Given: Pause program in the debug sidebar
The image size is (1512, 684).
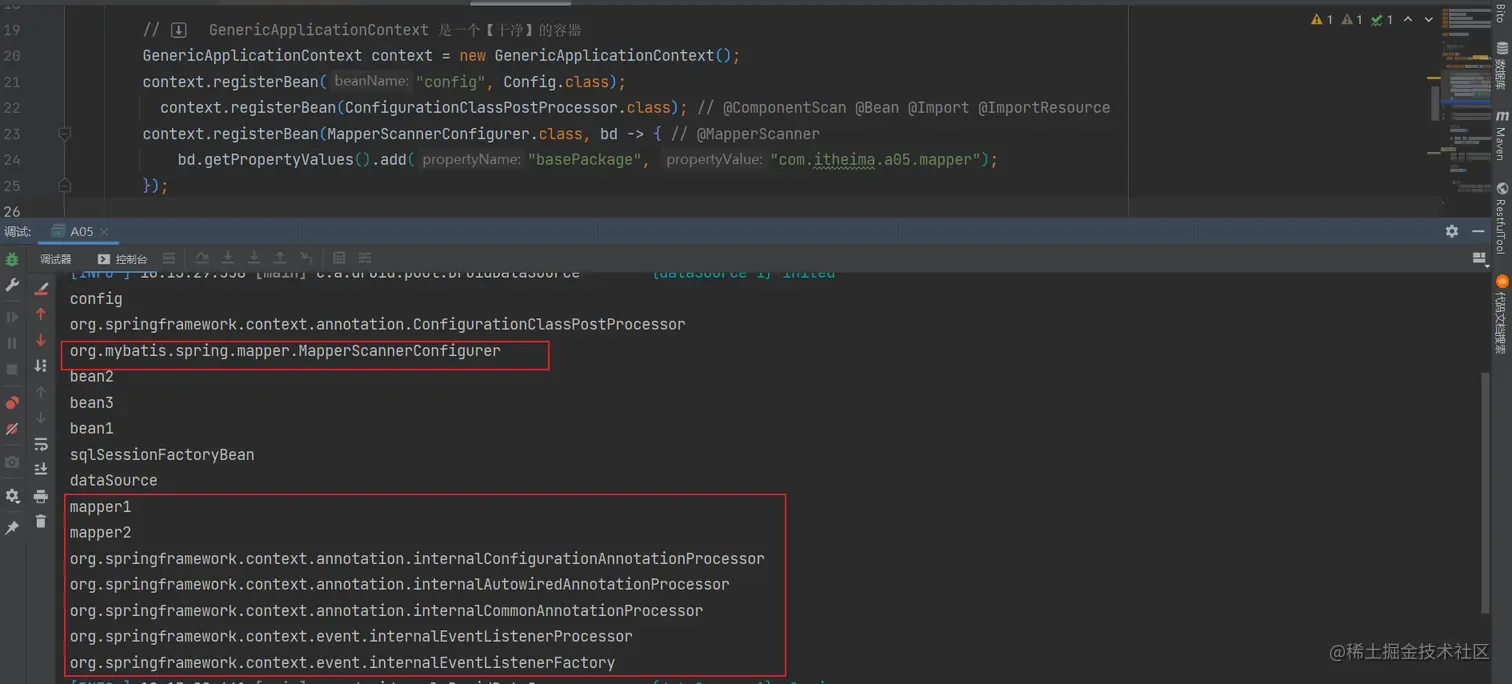Looking at the screenshot, I should coord(12,343).
